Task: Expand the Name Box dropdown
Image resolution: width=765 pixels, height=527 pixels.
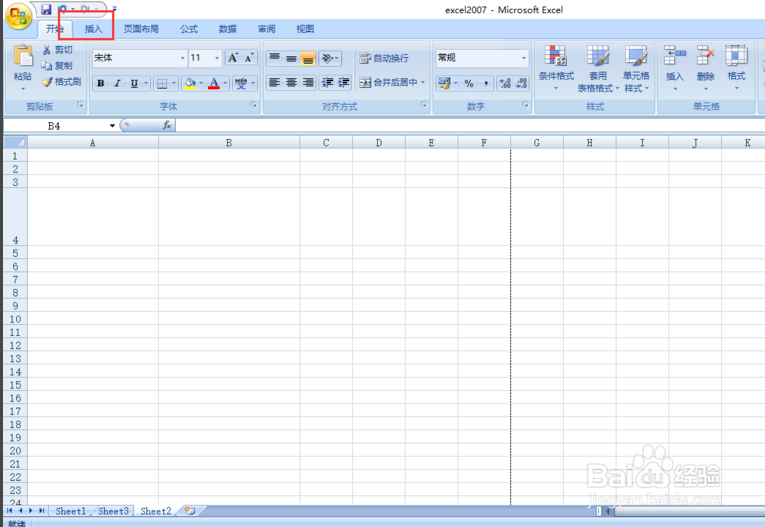Action: point(112,126)
